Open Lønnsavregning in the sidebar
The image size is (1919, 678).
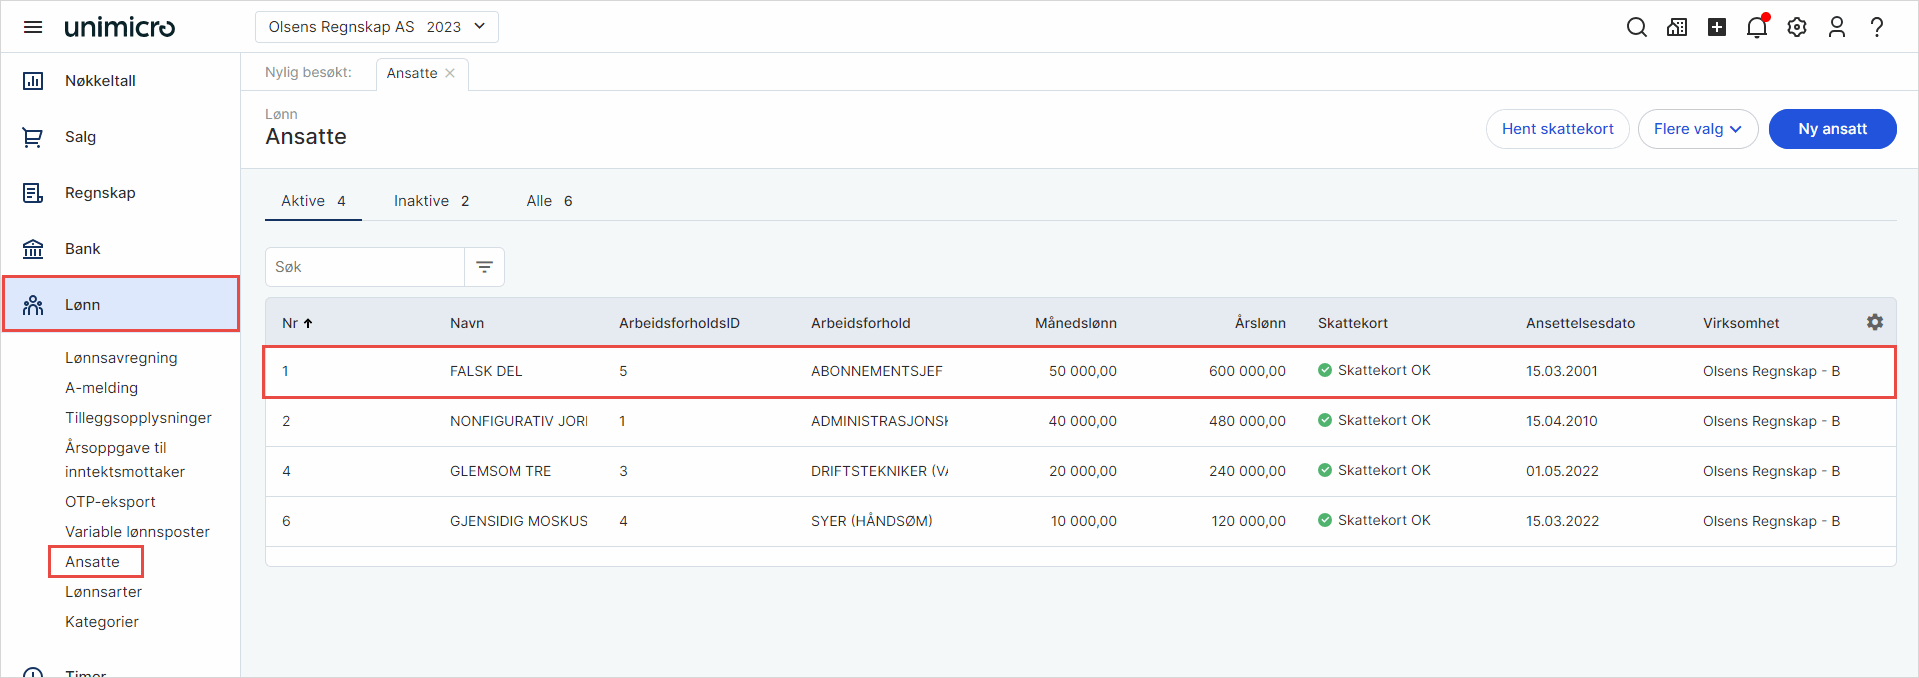[x=121, y=358]
